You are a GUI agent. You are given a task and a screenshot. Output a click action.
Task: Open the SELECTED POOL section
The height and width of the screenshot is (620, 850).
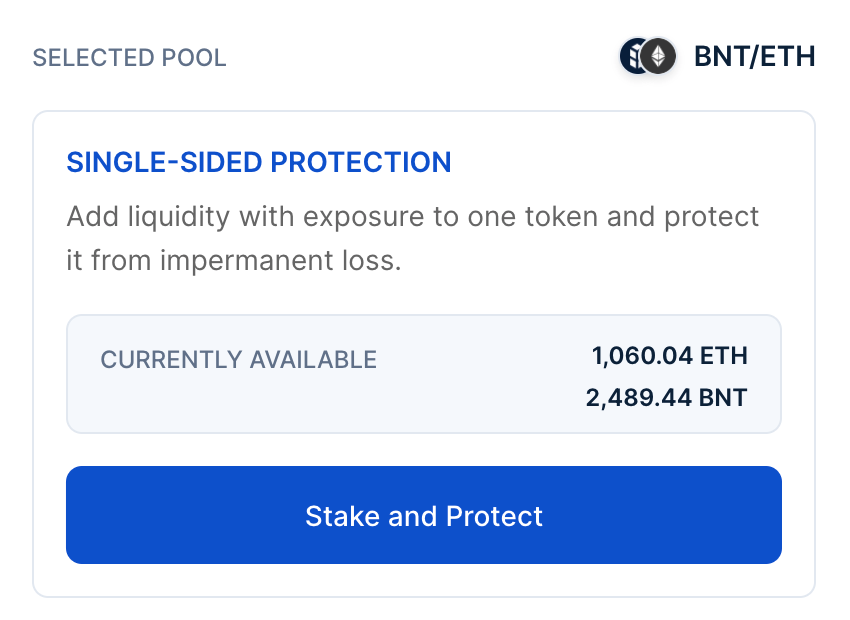[x=131, y=58]
